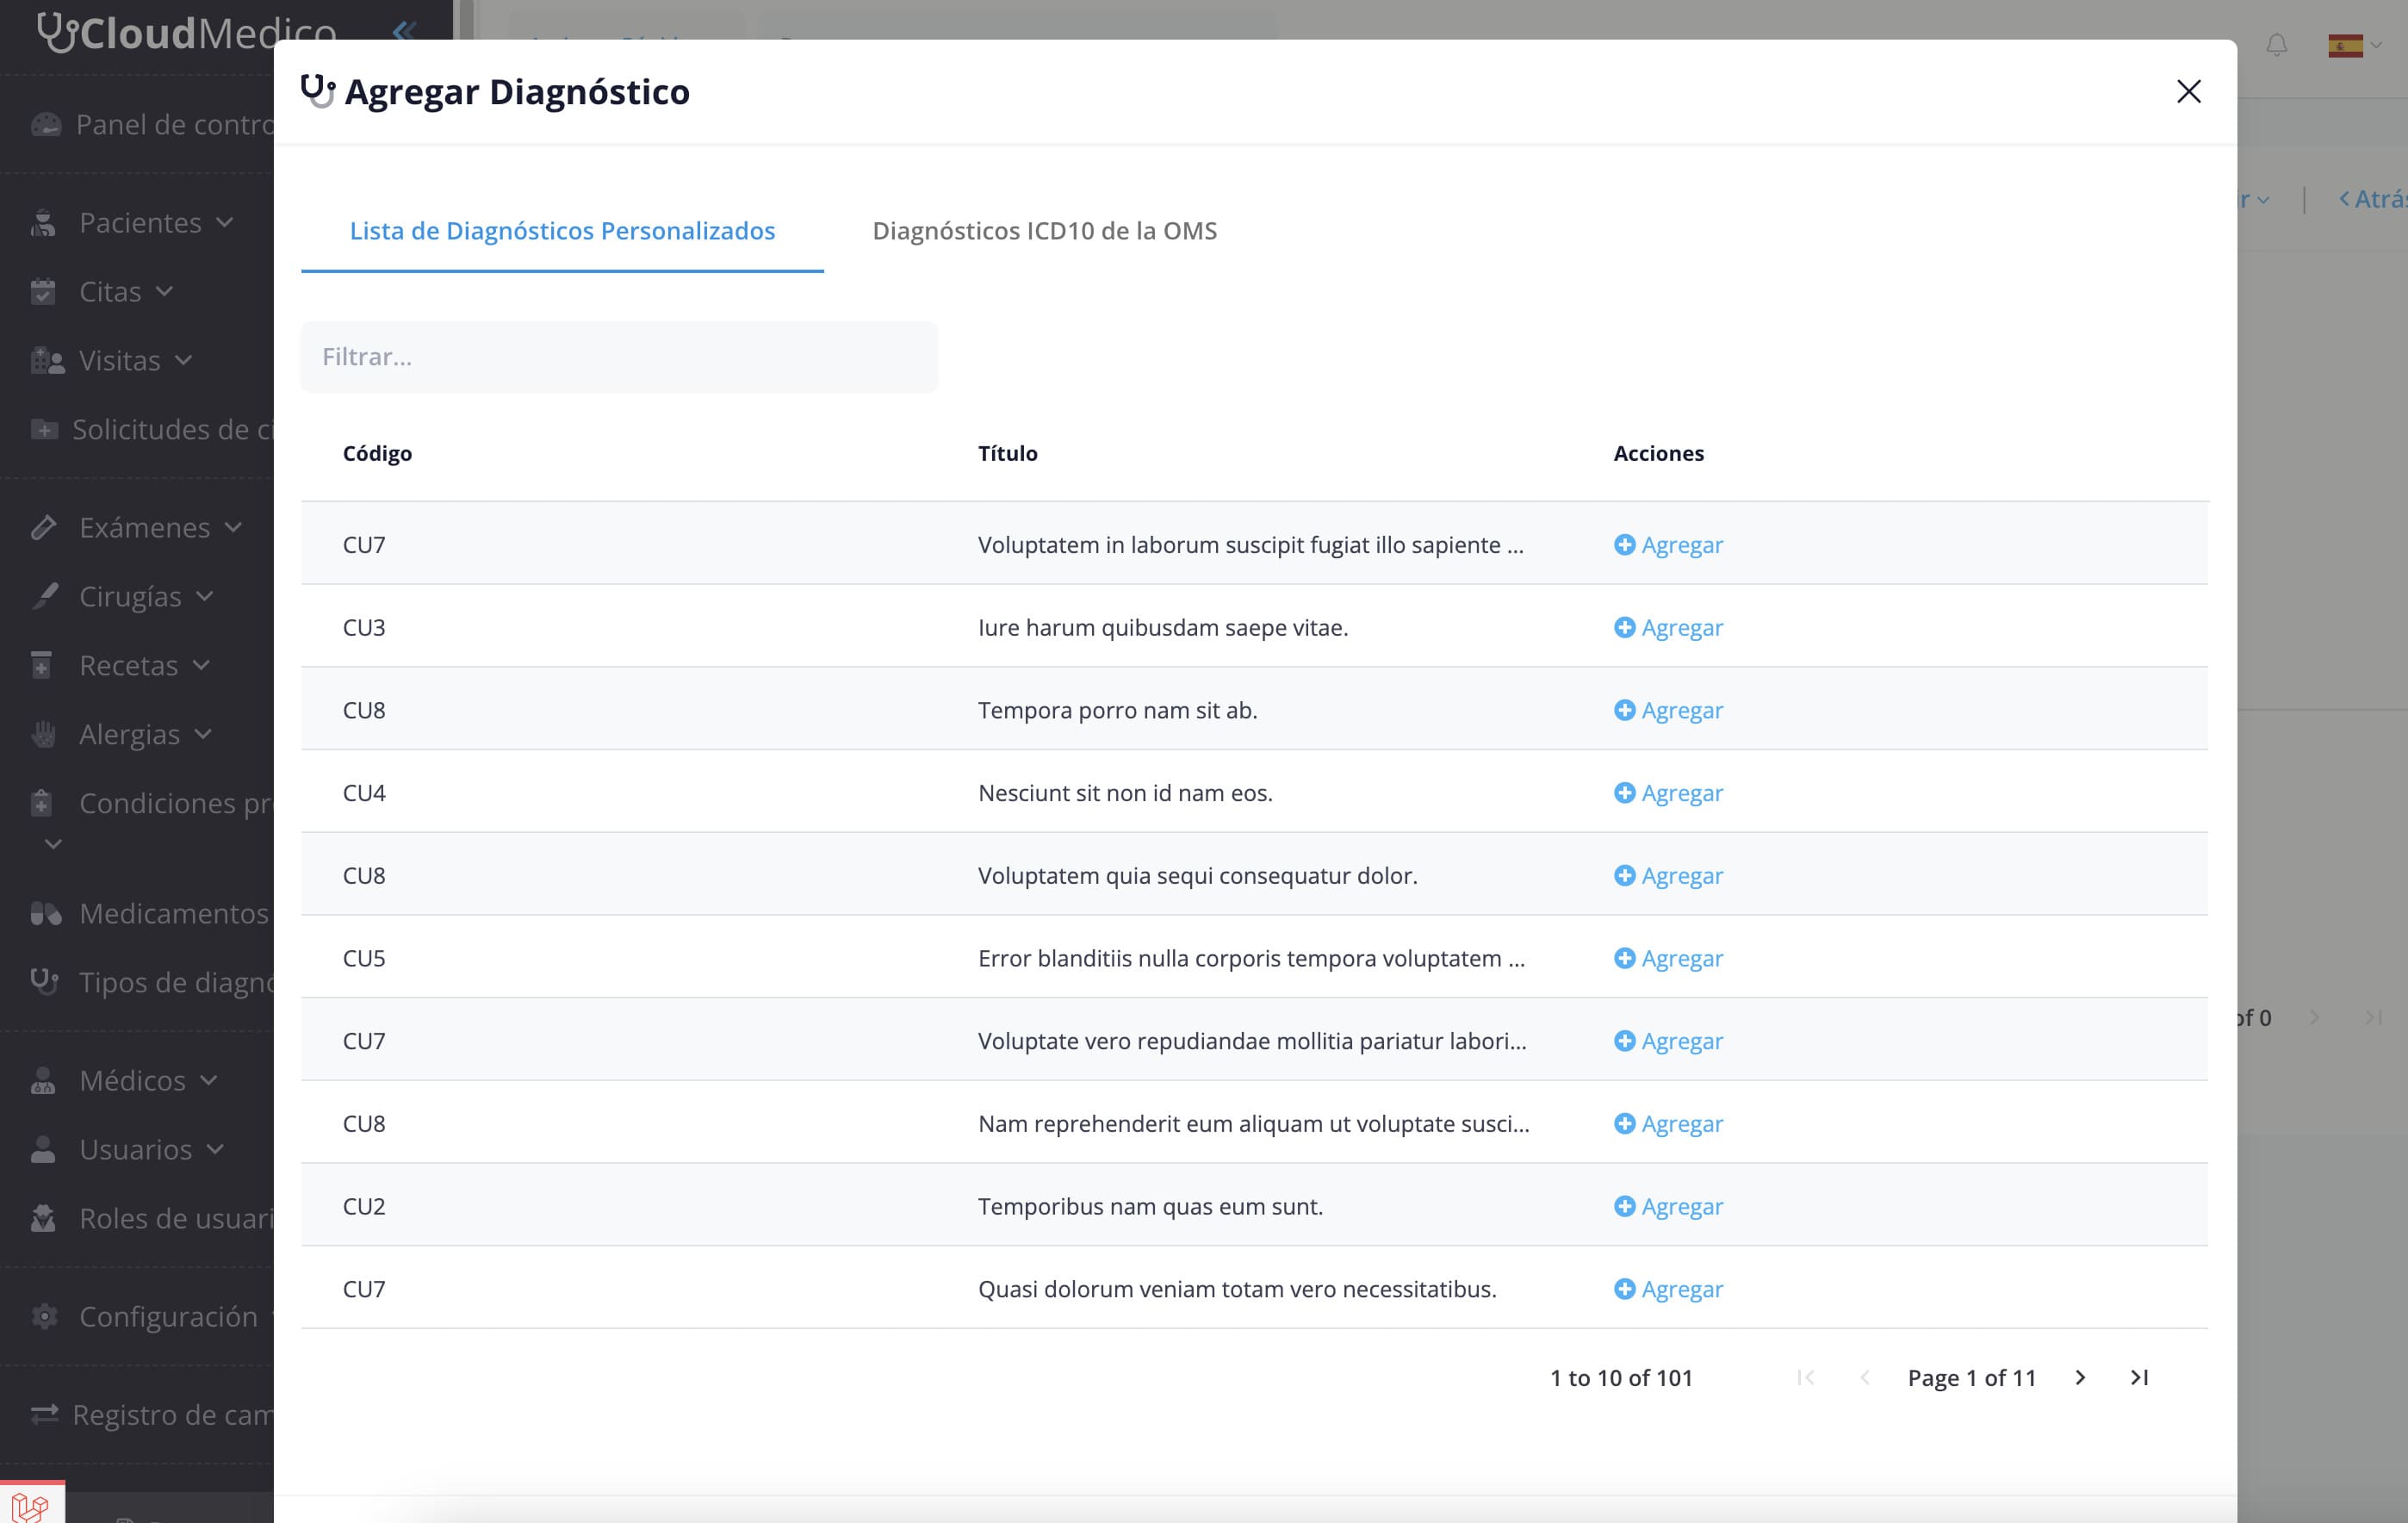The image size is (2408, 1523).
Task: Open the Spanish flag language dropdown
Action: point(2353,46)
